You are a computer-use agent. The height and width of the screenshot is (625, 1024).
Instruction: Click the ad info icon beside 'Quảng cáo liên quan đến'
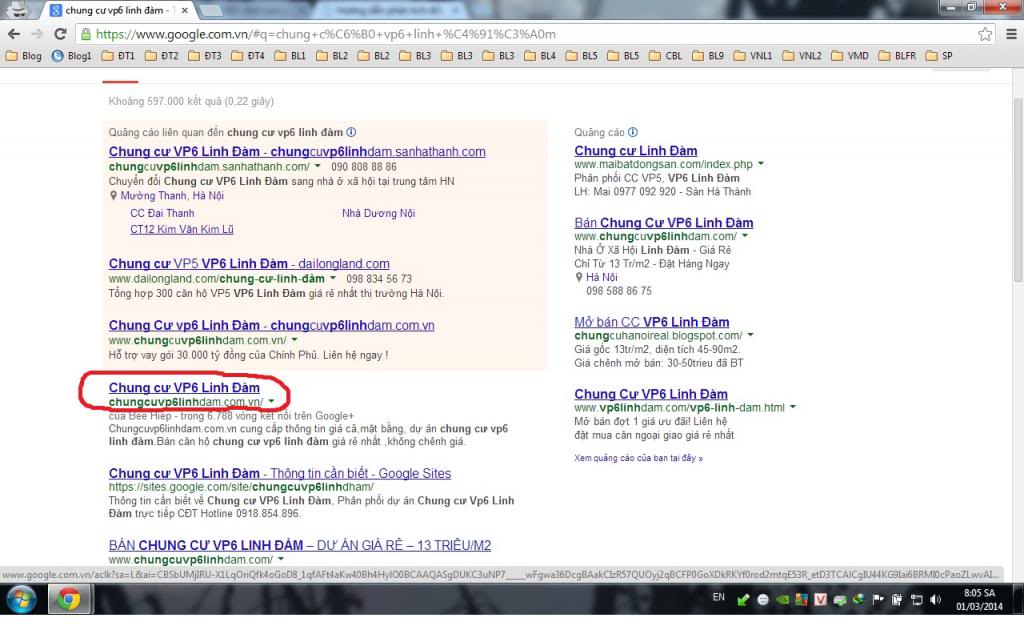pos(351,132)
